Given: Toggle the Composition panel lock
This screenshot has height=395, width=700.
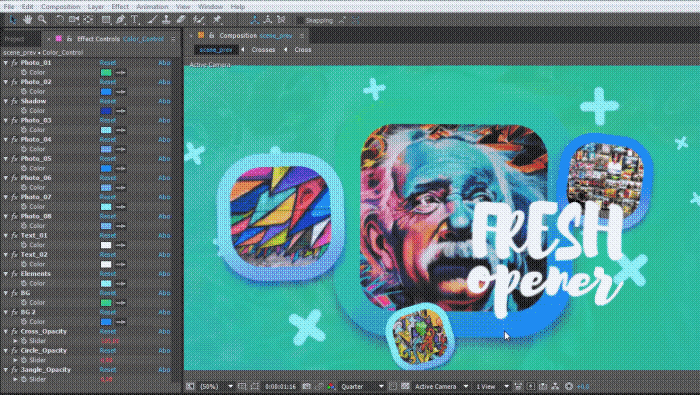Looking at the screenshot, I should pyautogui.click(x=212, y=35).
